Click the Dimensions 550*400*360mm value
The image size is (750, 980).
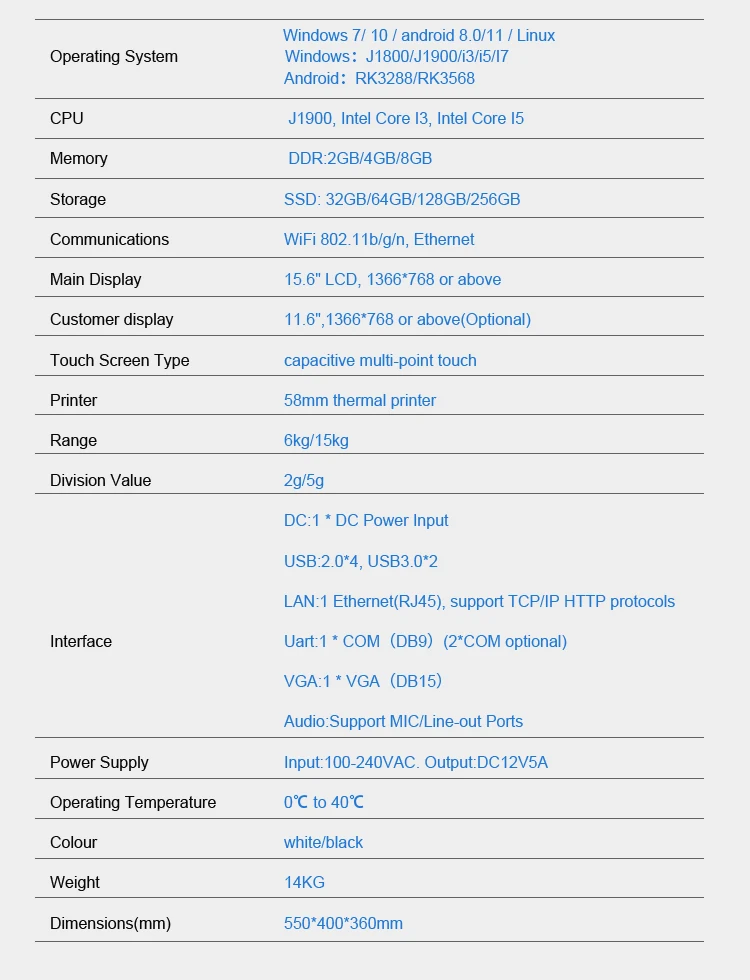point(343,923)
